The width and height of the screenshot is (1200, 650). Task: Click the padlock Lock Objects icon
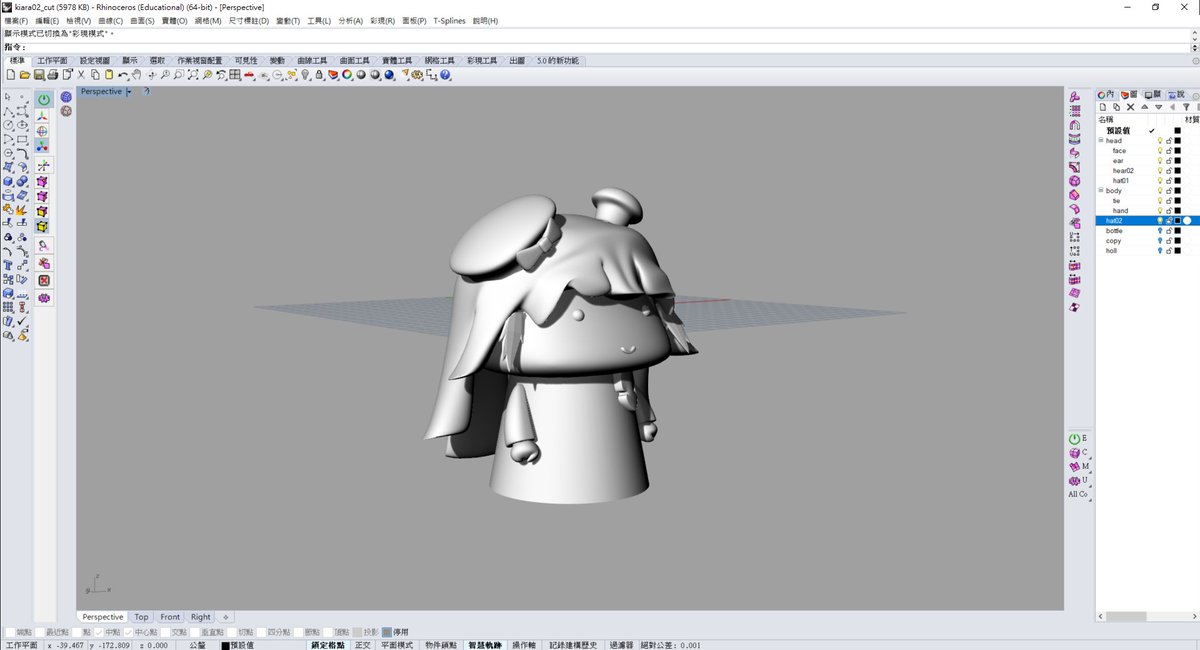(x=319, y=74)
